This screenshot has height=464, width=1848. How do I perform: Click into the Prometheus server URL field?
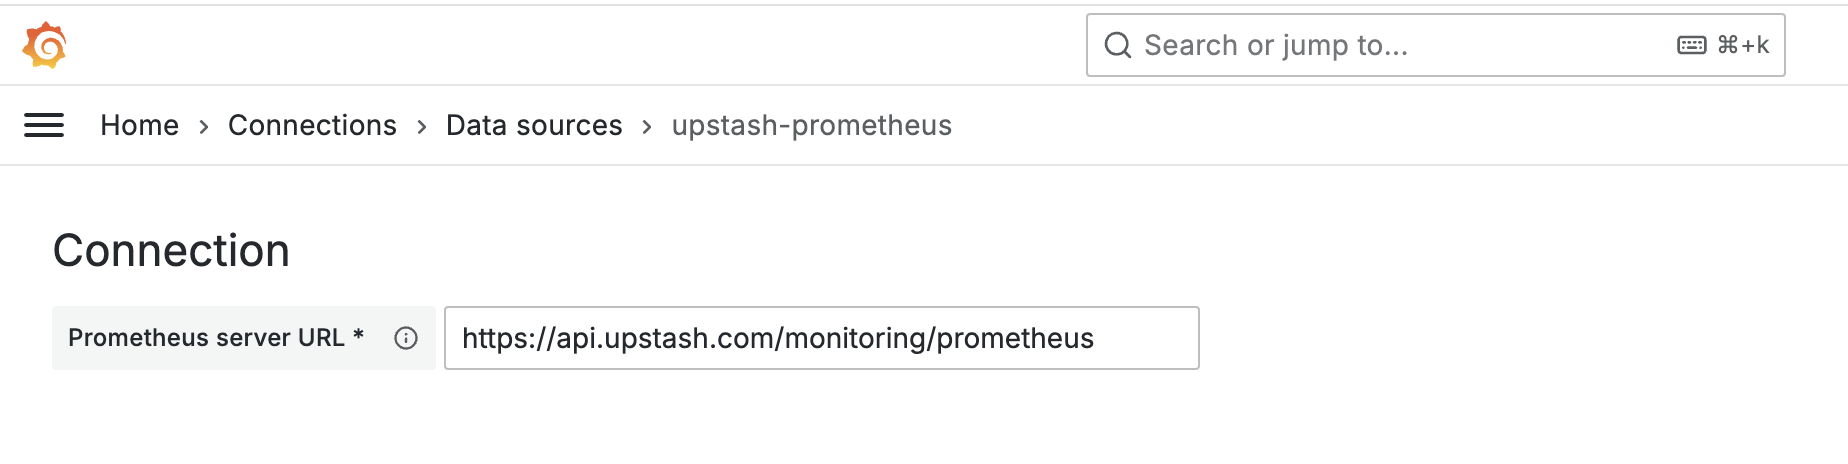click(822, 338)
